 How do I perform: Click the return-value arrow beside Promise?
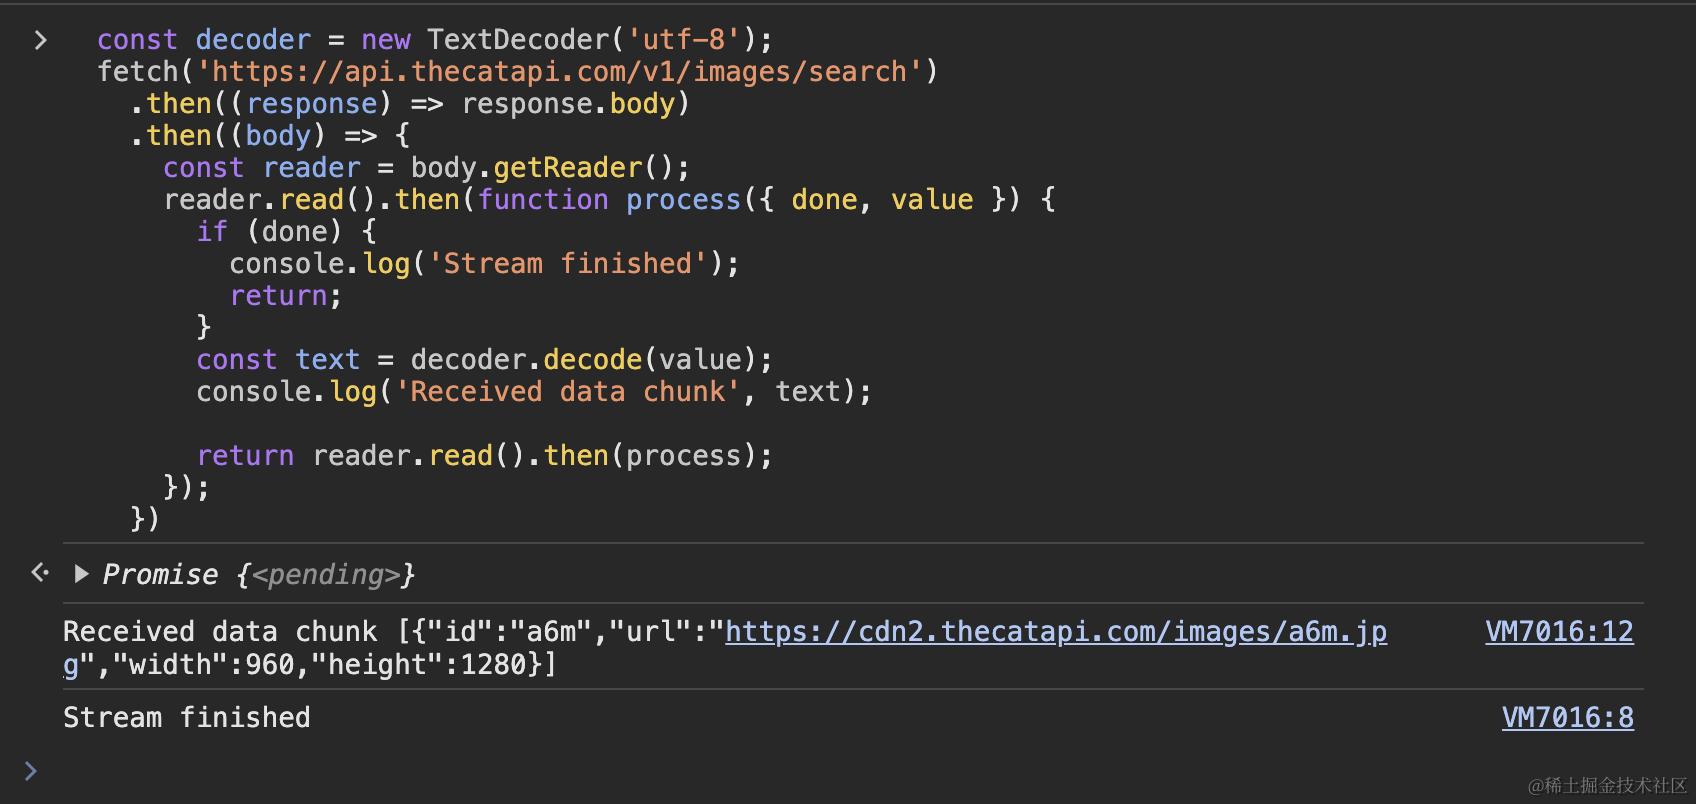40,573
